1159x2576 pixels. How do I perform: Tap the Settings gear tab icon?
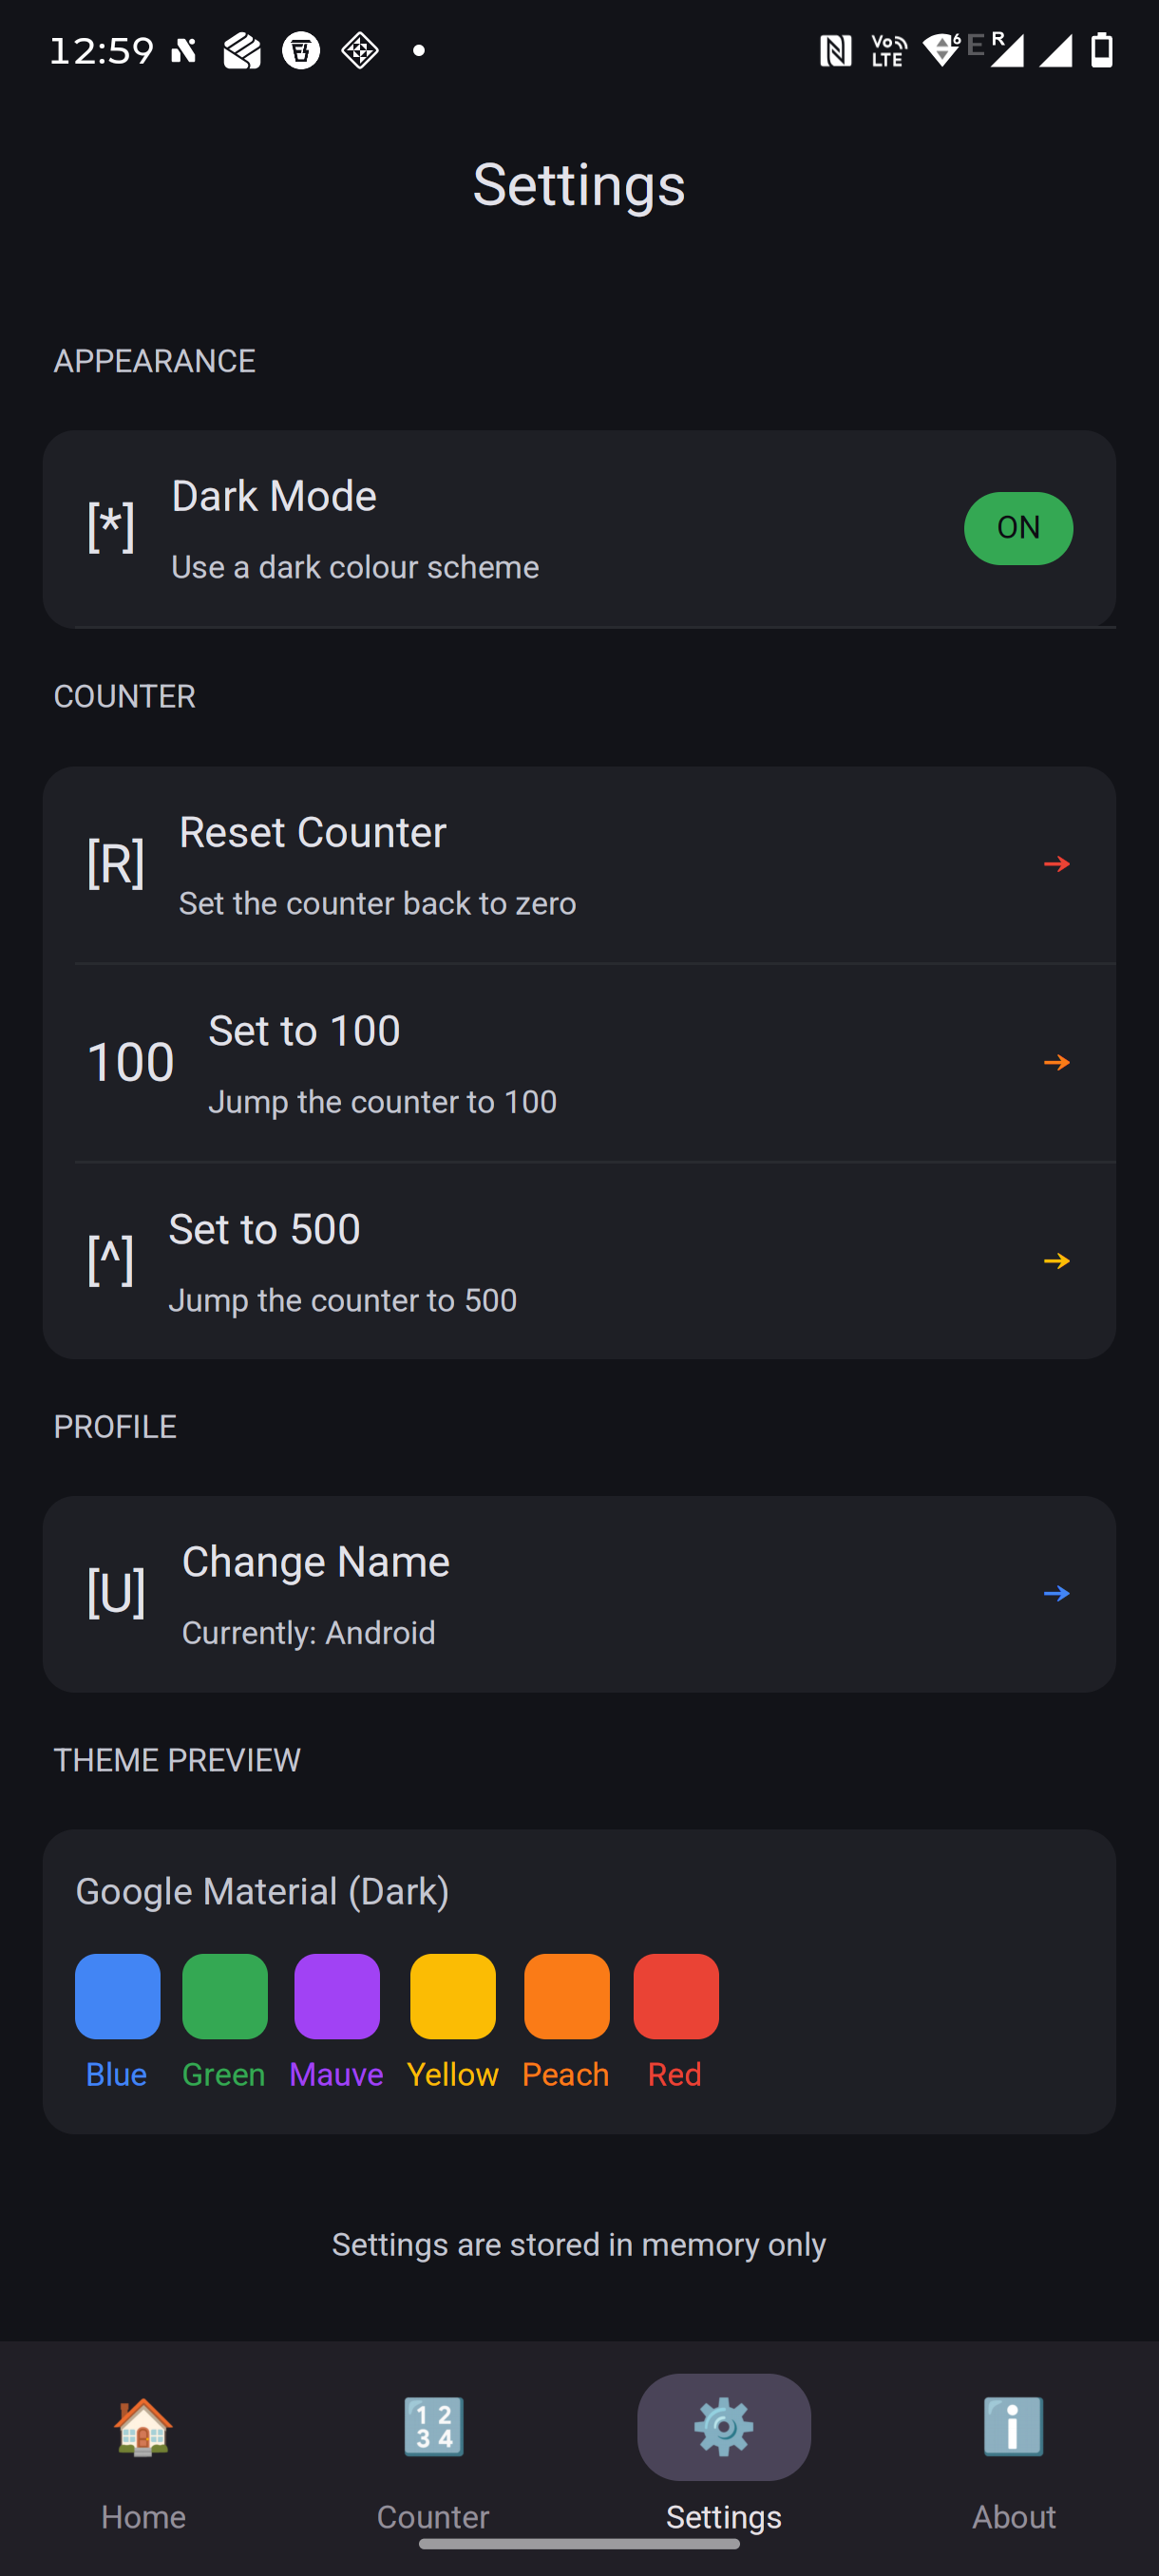pos(724,2427)
